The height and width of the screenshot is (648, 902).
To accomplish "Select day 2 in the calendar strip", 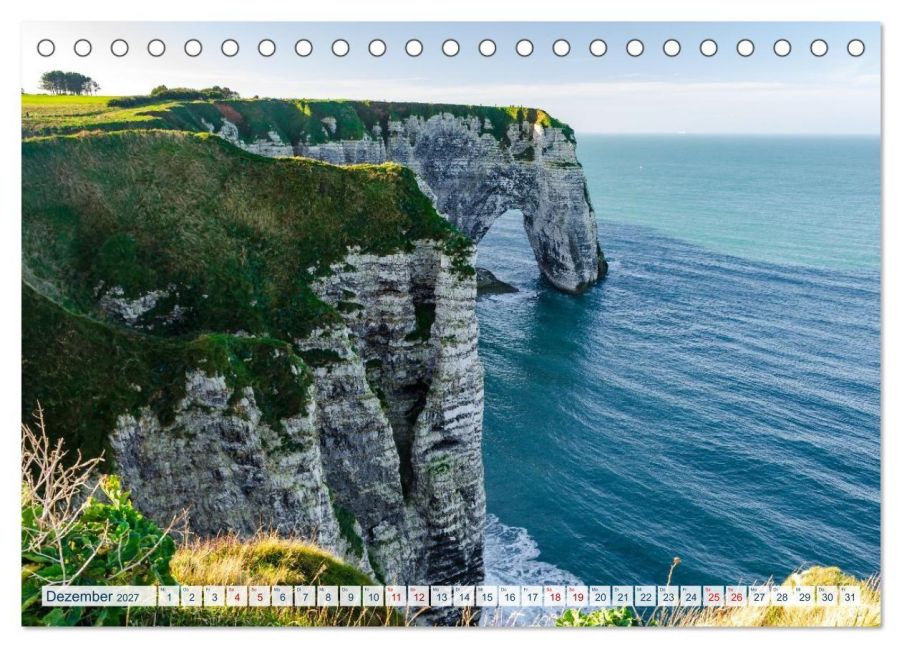I will click(x=192, y=597).
